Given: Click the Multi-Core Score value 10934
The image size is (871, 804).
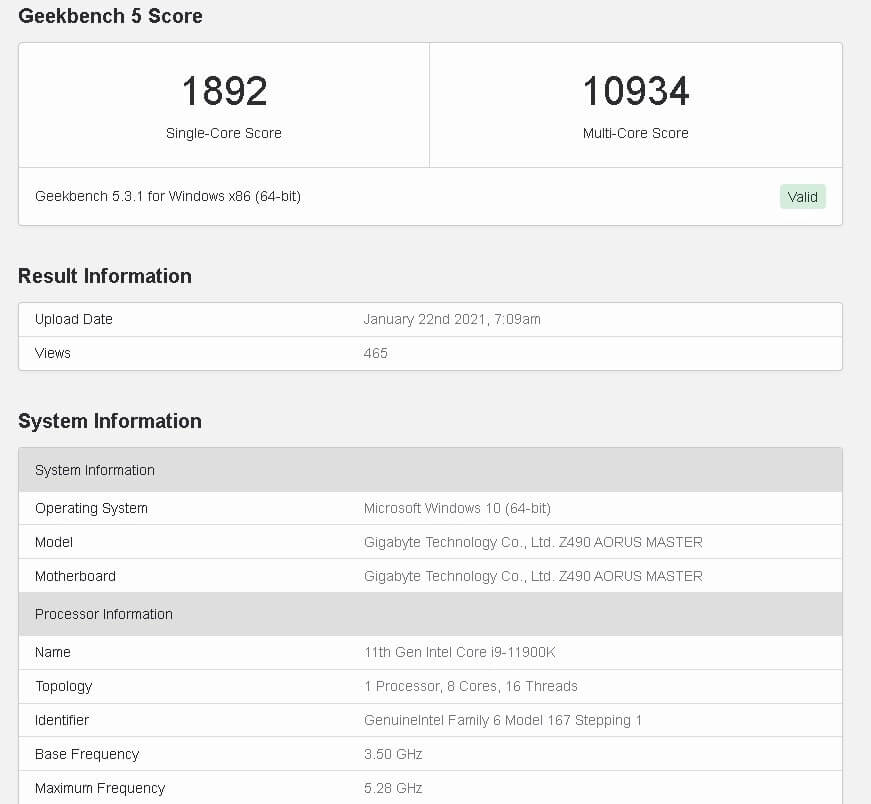Looking at the screenshot, I should tap(635, 91).
